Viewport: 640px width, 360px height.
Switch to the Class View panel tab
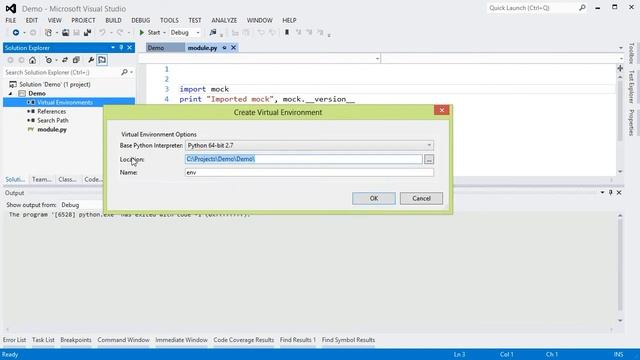click(x=67, y=180)
